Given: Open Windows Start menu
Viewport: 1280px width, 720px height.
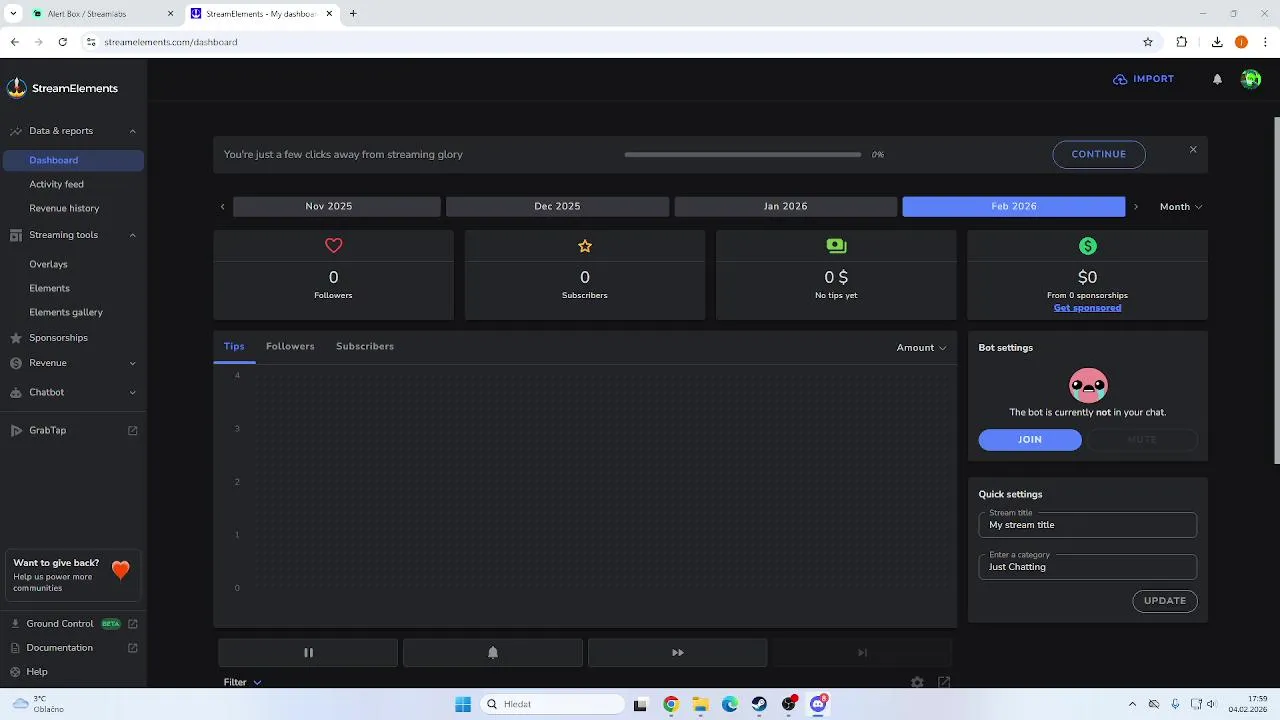Looking at the screenshot, I should point(463,704).
